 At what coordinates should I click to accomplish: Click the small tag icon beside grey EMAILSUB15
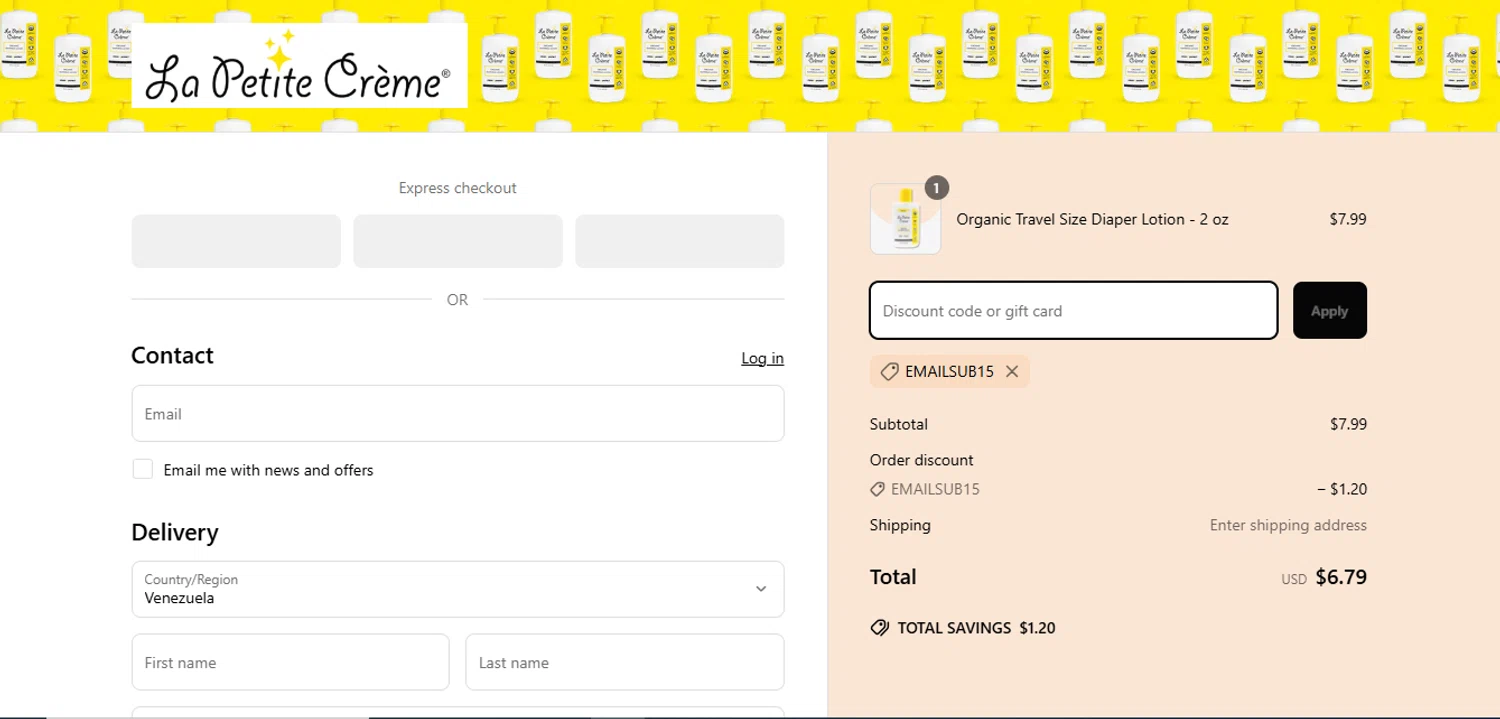[877, 489]
